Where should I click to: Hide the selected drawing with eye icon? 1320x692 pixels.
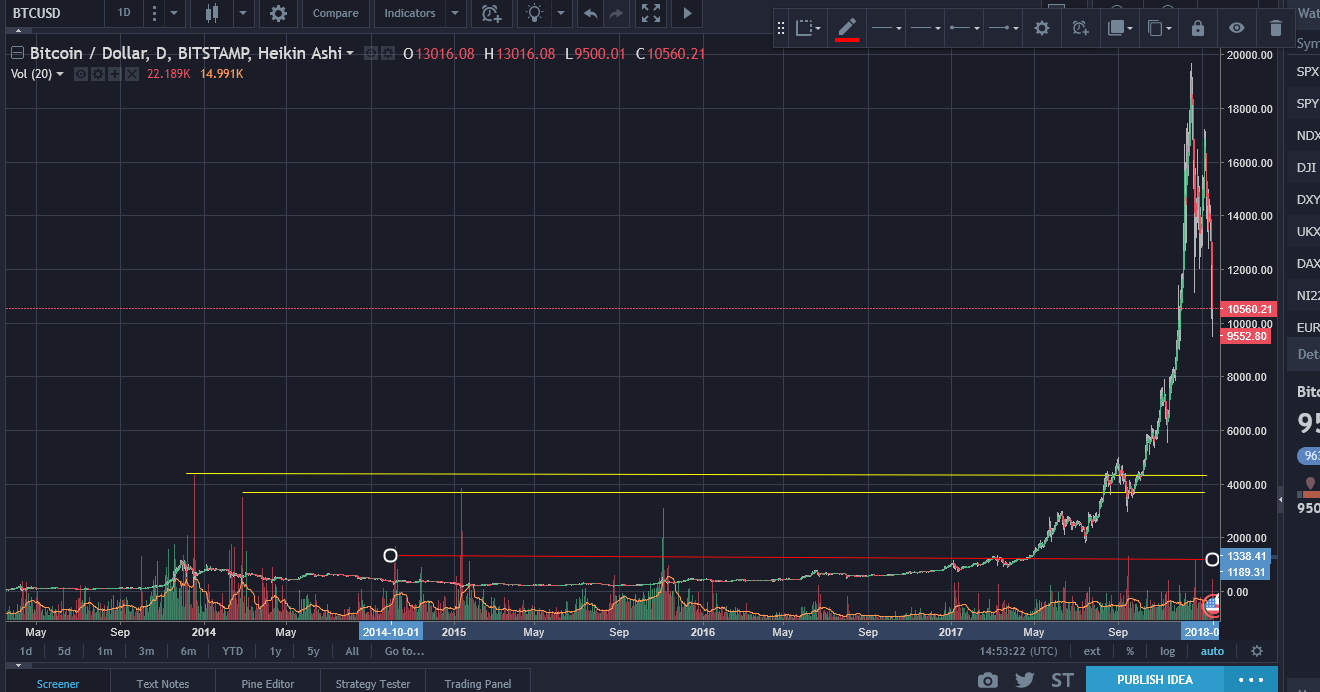point(1237,28)
